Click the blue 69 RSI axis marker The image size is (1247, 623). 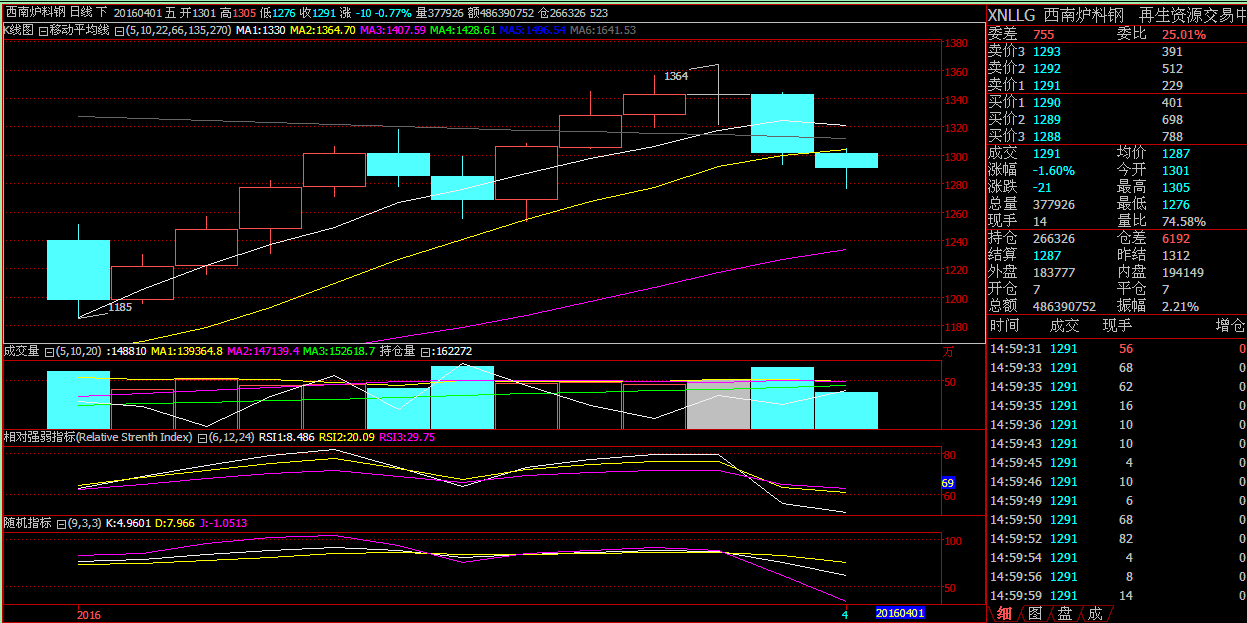pos(948,483)
